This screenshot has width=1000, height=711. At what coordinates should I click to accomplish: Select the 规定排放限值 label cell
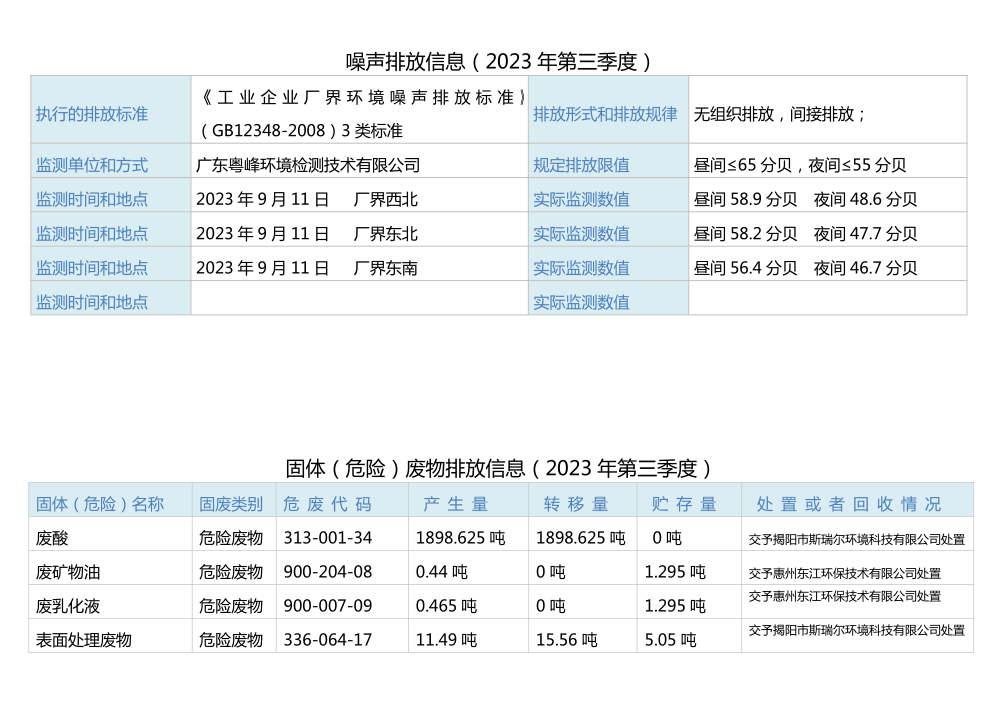[608, 161]
